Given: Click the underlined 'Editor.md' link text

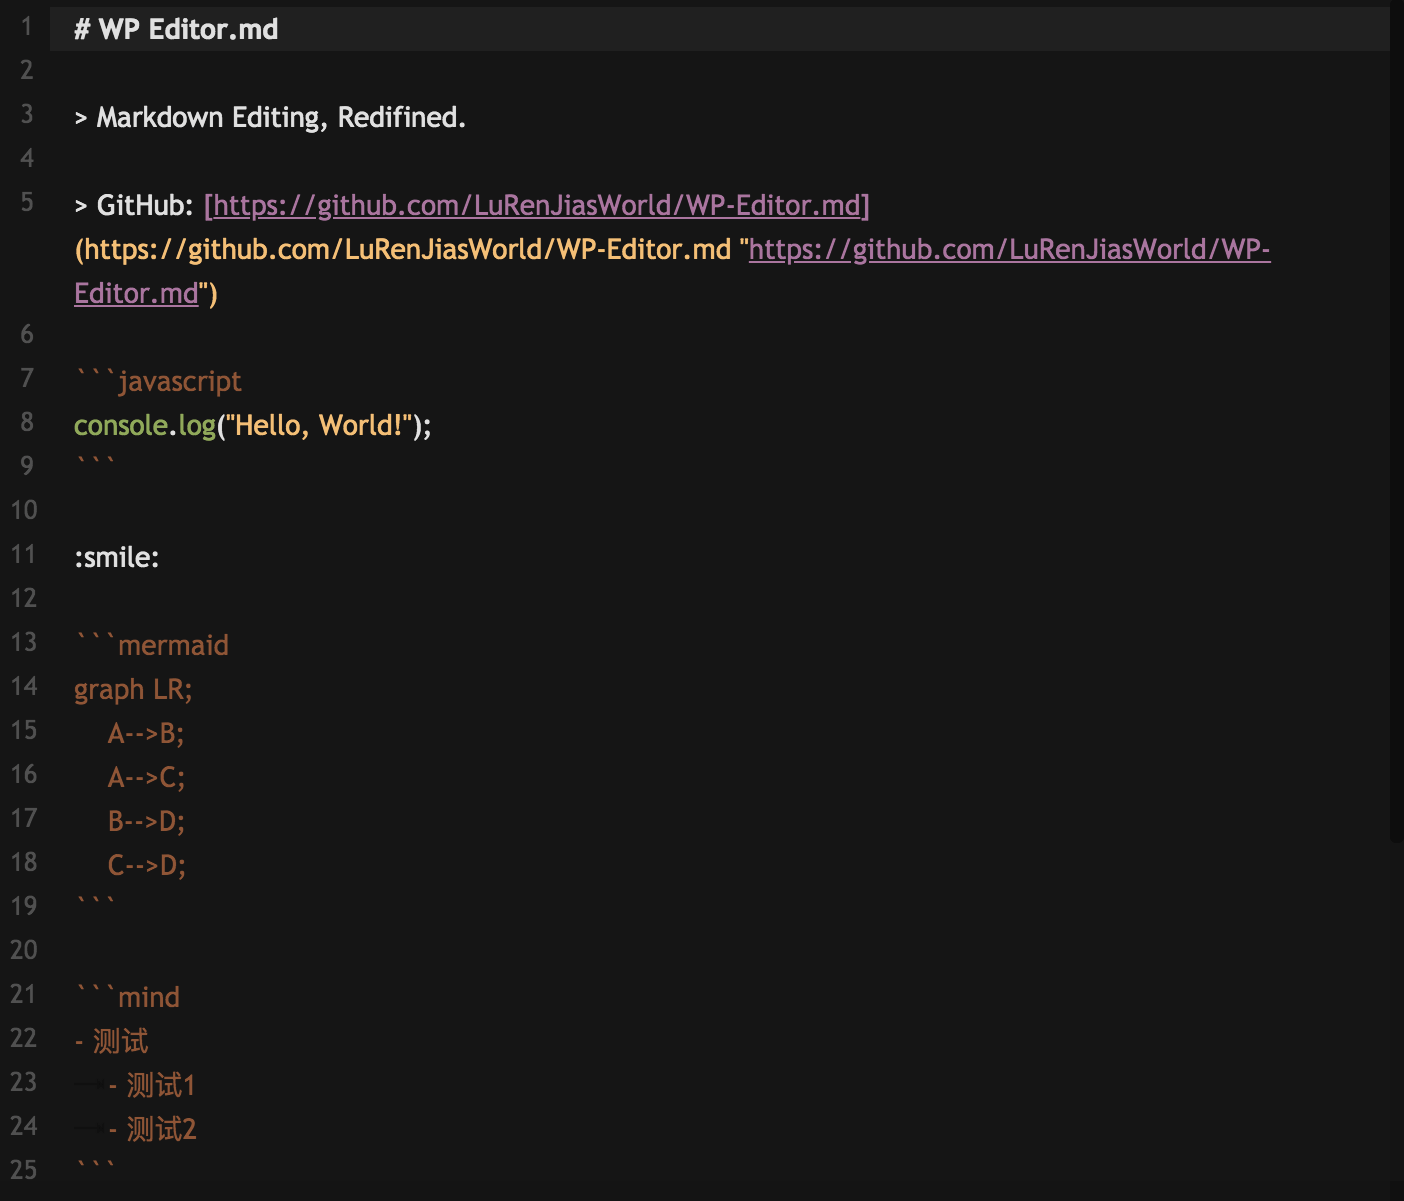Looking at the screenshot, I should pos(136,293).
